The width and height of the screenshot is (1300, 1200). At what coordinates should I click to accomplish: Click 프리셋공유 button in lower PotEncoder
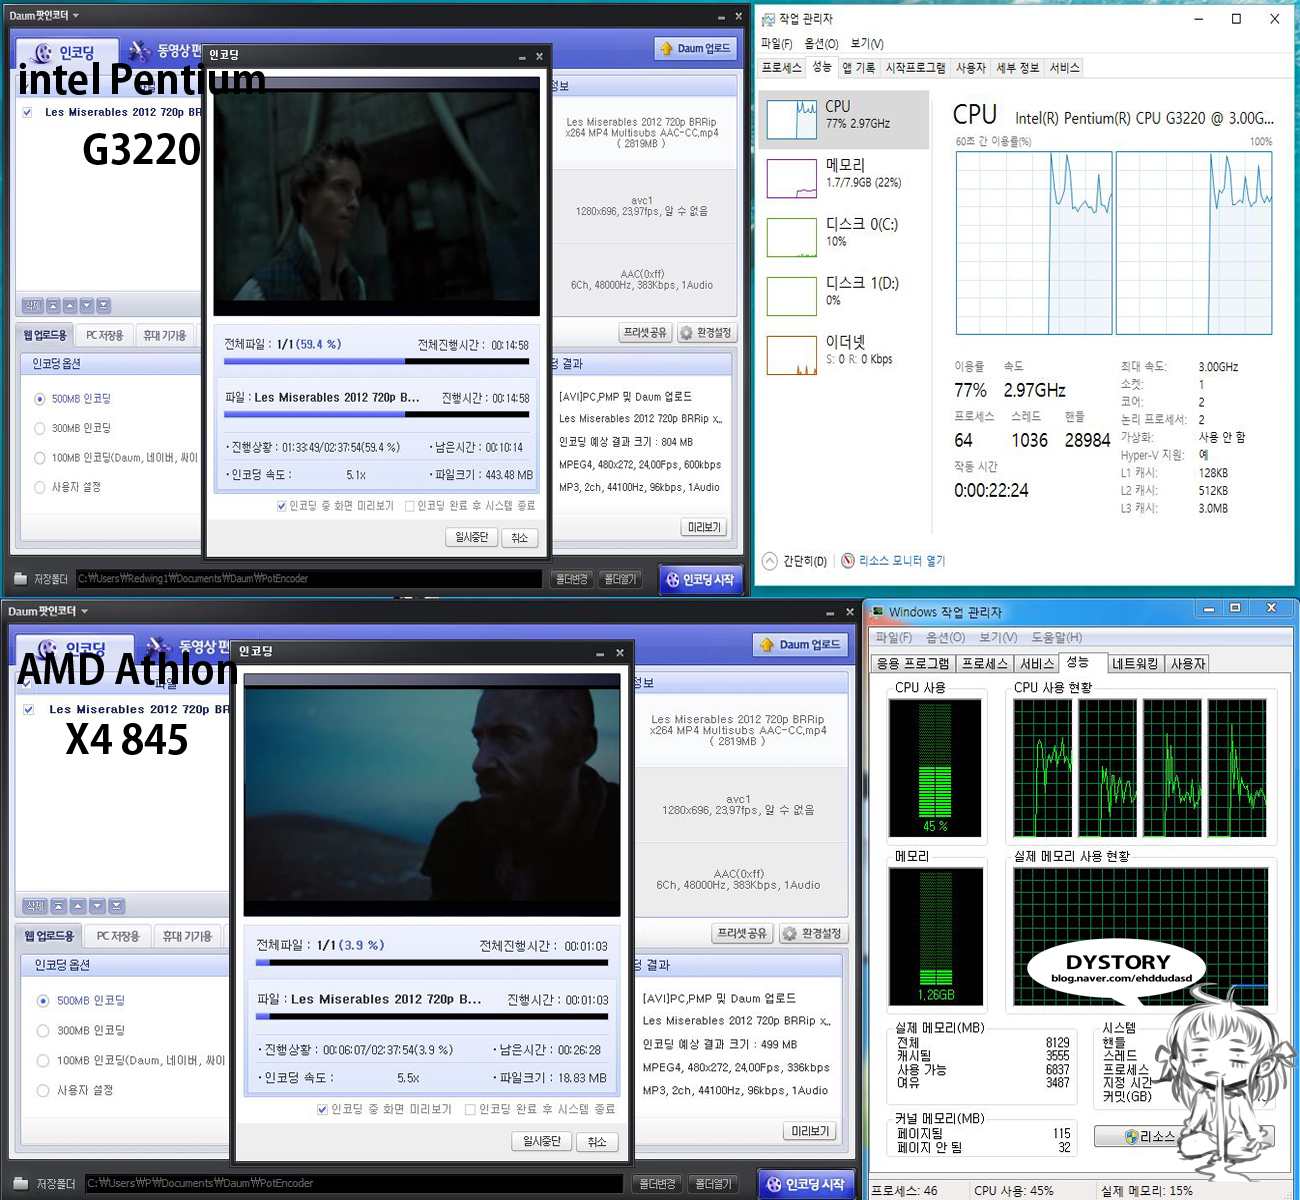[x=741, y=933]
